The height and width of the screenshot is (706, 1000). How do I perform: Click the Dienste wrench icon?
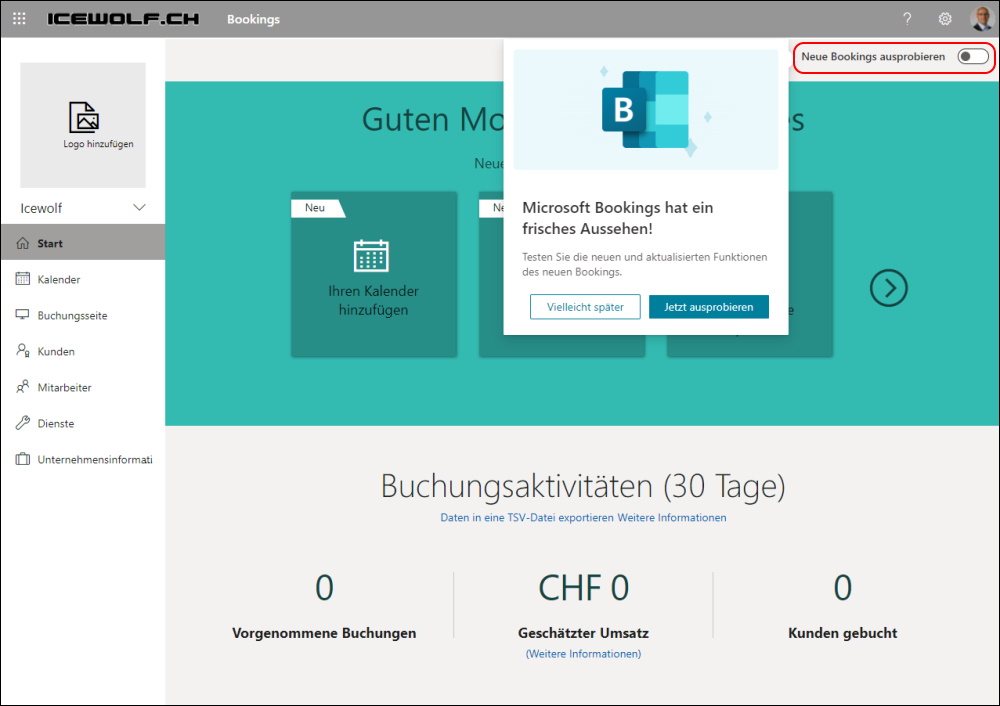23,423
